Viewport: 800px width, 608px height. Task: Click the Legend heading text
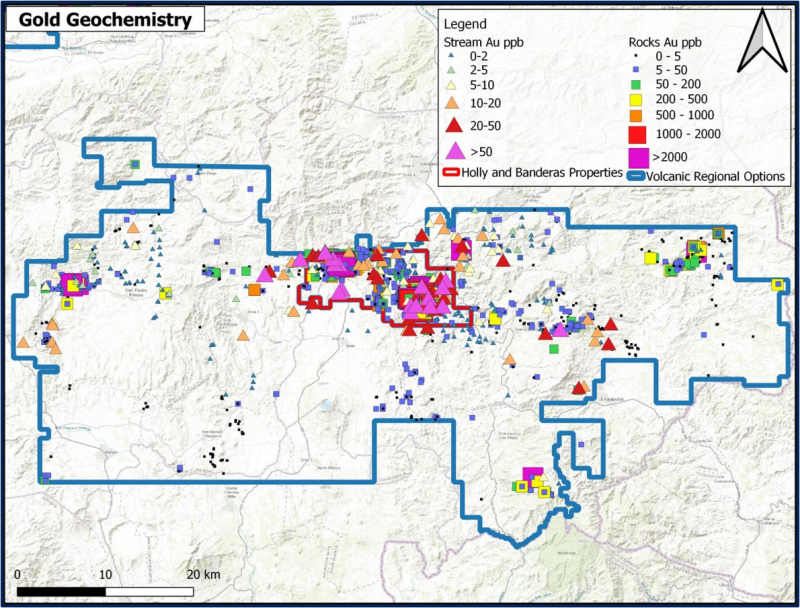[465, 24]
